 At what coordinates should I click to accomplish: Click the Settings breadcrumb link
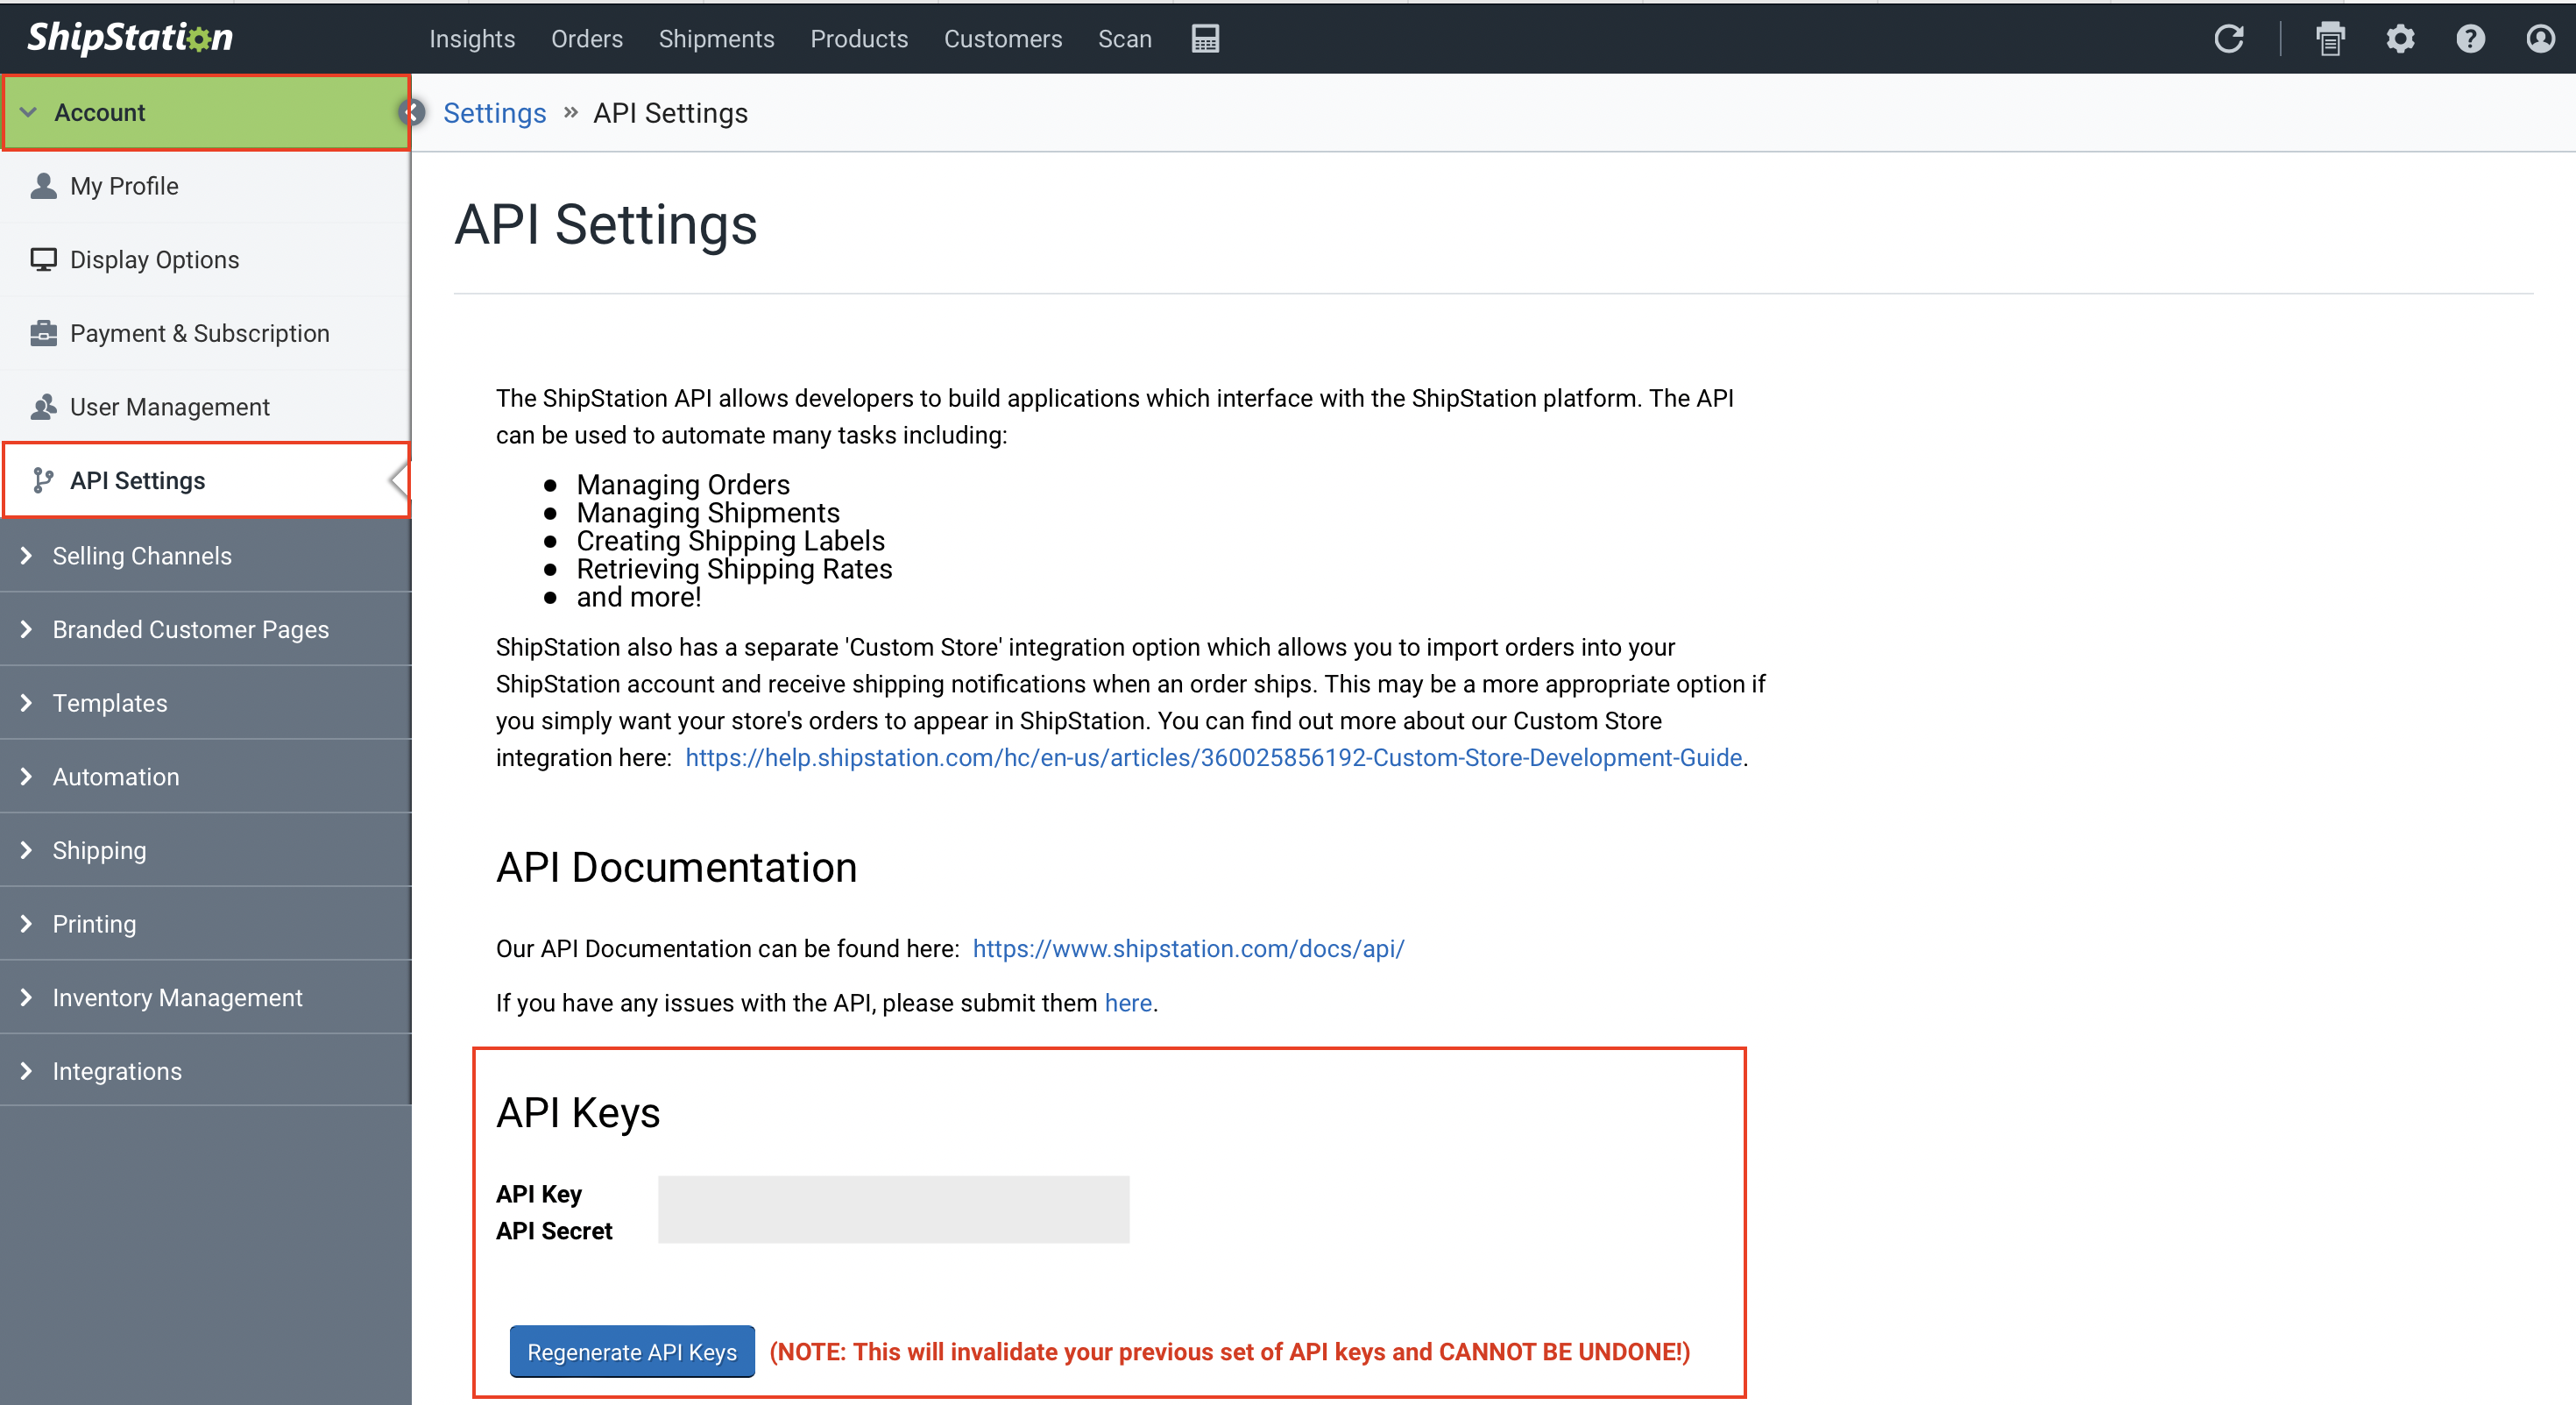pyautogui.click(x=494, y=113)
